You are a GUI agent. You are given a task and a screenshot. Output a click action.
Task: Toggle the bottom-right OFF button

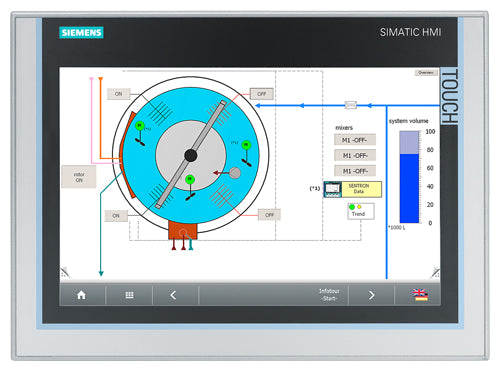(269, 215)
